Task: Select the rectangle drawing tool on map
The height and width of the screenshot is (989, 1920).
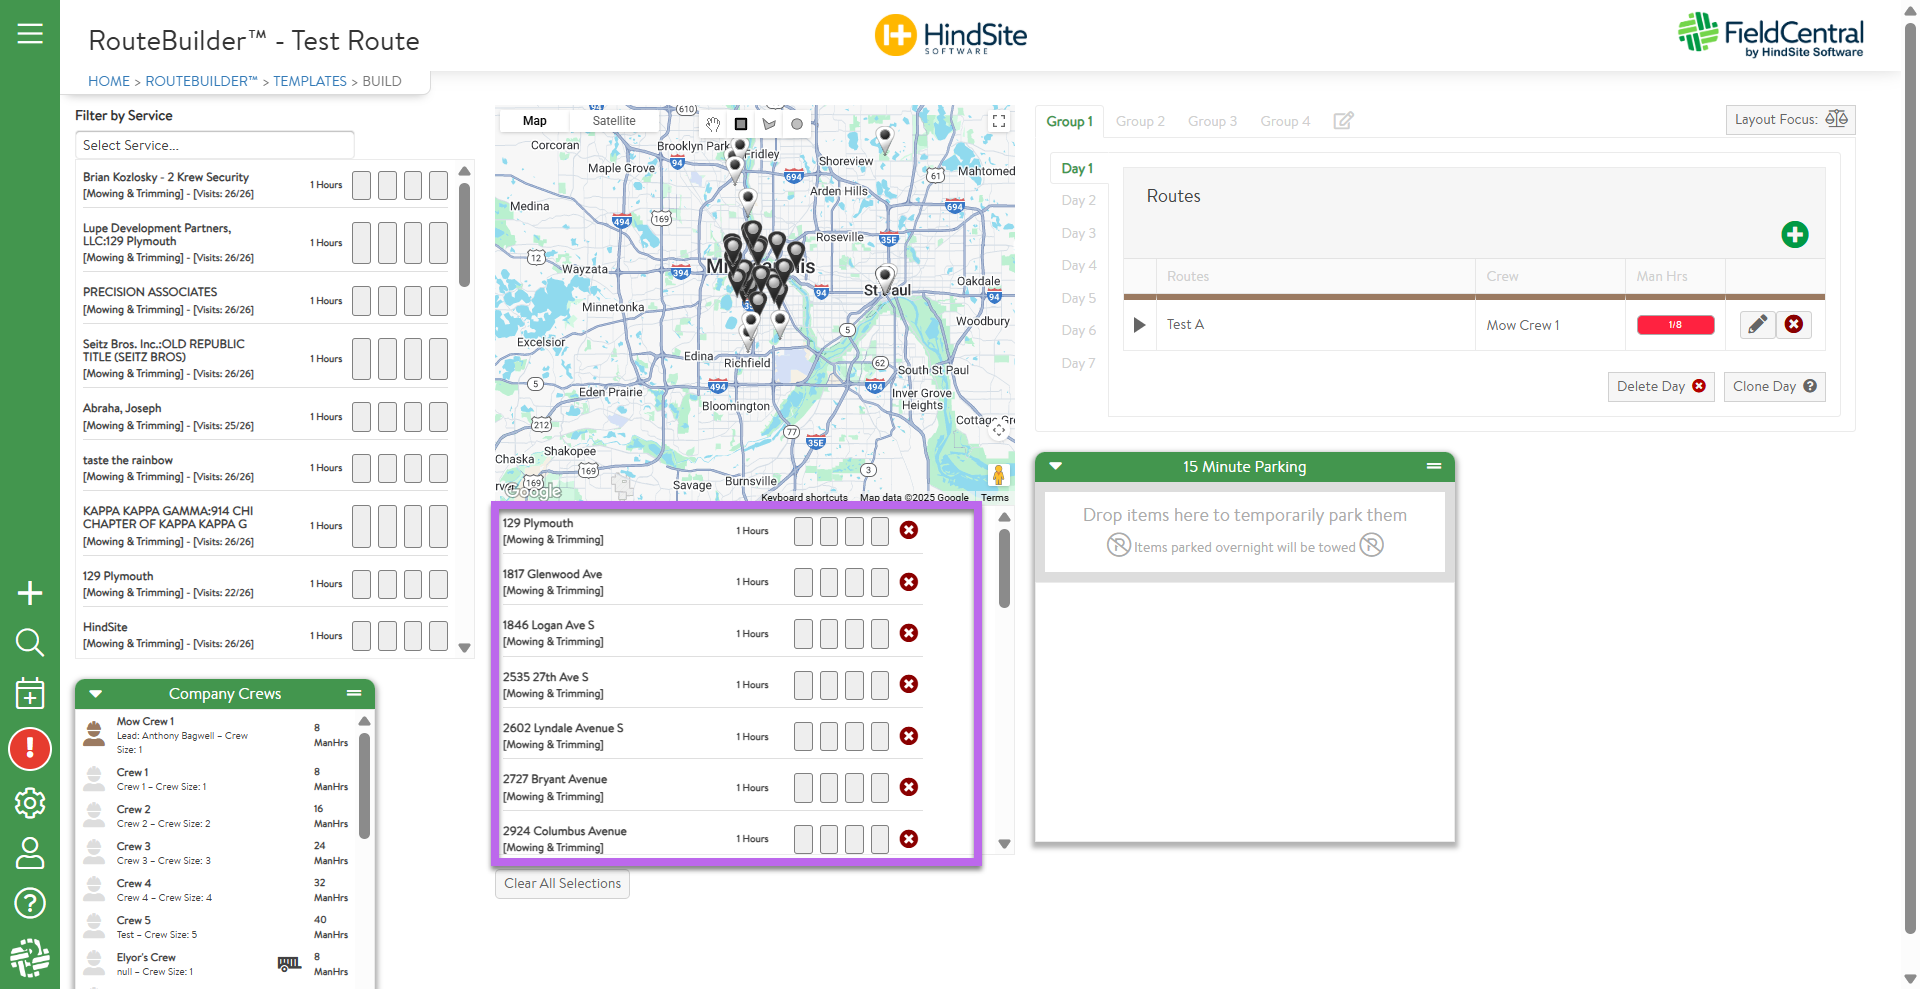Action: [741, 124]
